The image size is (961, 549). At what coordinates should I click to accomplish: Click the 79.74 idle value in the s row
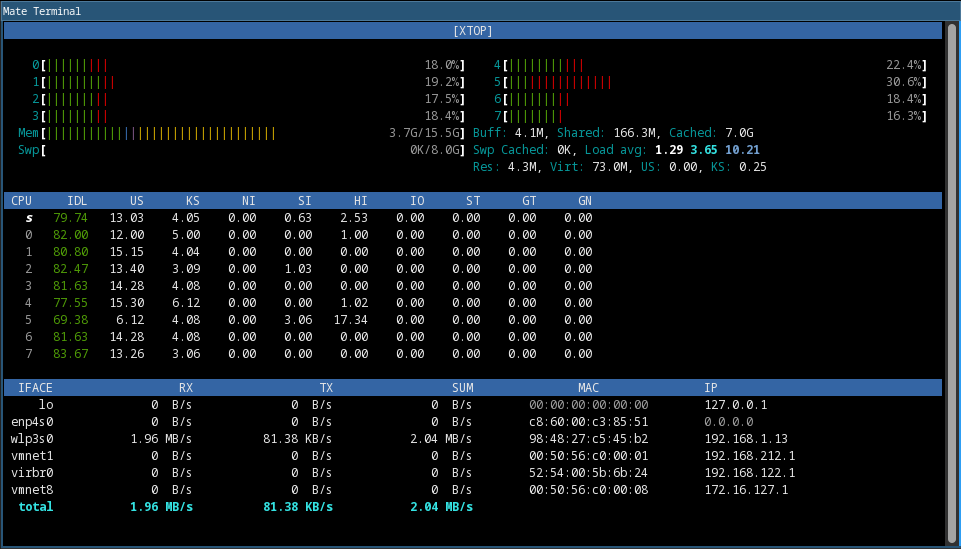click(x=70, y=218)
